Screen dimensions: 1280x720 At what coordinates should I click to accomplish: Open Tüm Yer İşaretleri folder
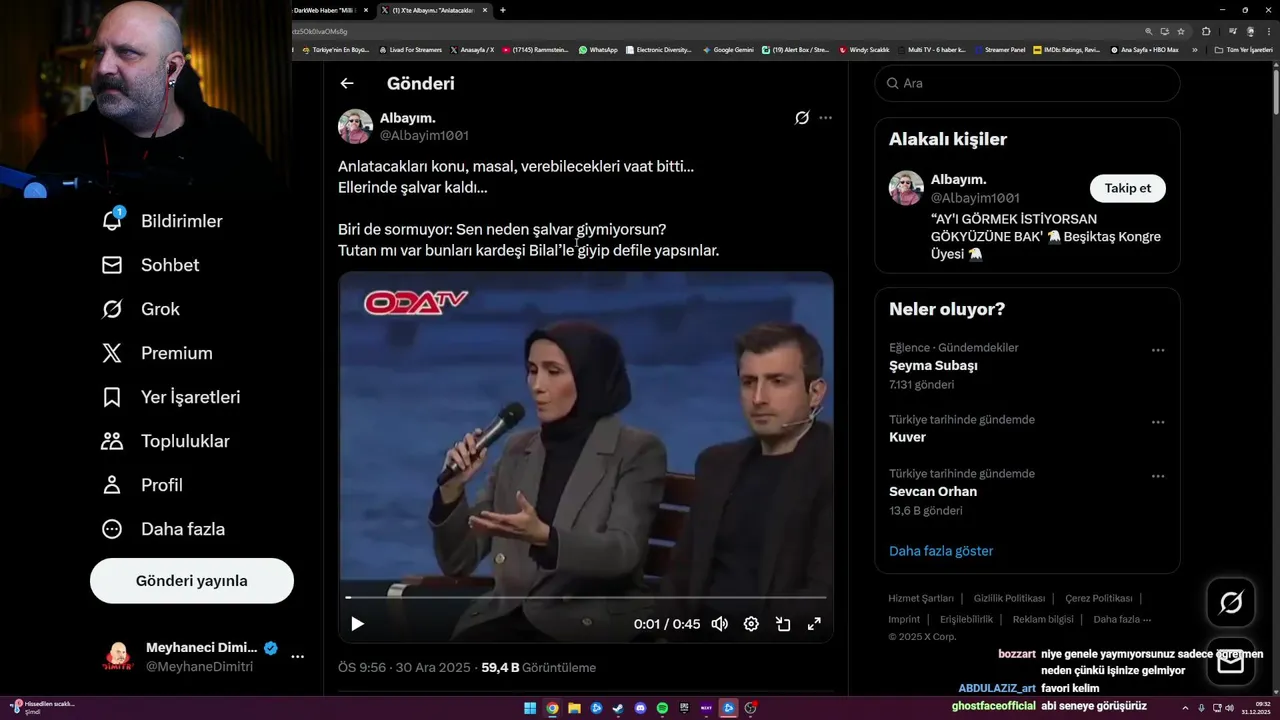coord(1243,49)
